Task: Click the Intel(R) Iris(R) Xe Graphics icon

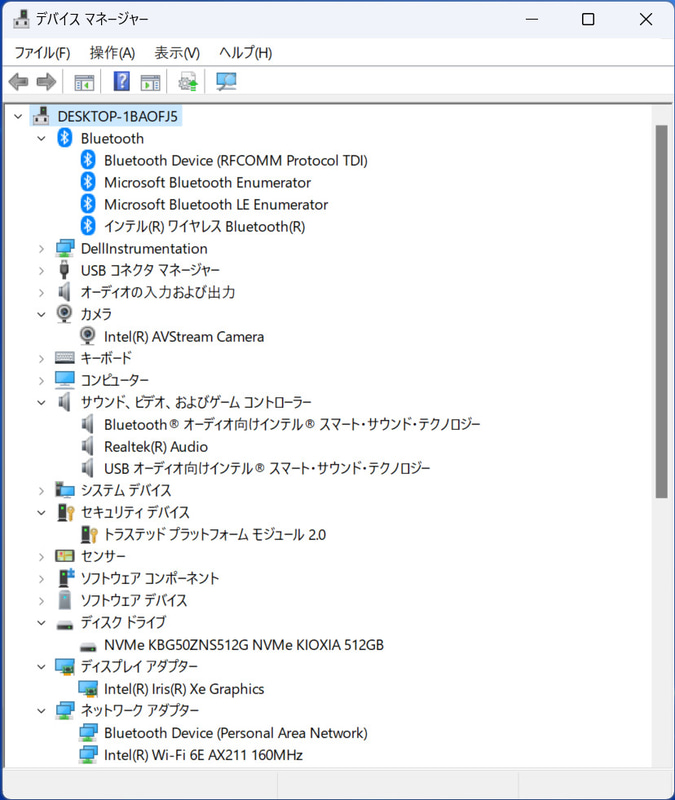Action: (x=88, y=689)
